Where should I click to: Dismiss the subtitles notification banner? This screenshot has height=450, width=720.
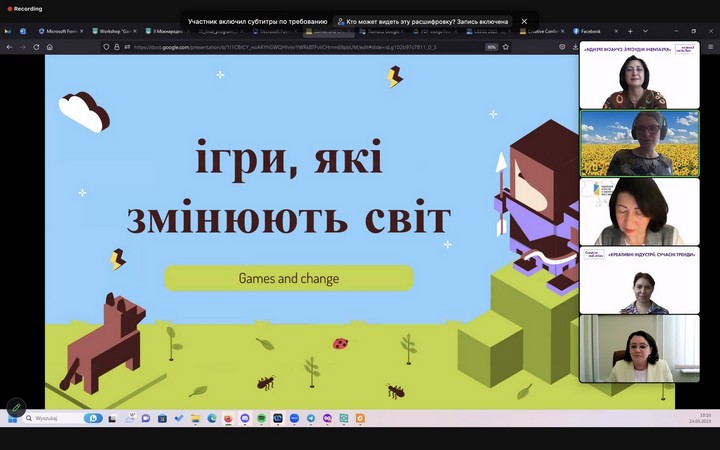(x=524, y=21)
